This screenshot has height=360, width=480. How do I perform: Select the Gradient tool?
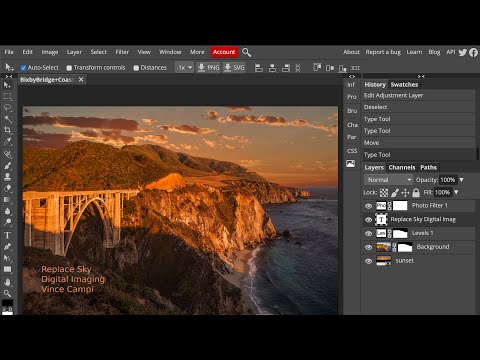point(7,199)
